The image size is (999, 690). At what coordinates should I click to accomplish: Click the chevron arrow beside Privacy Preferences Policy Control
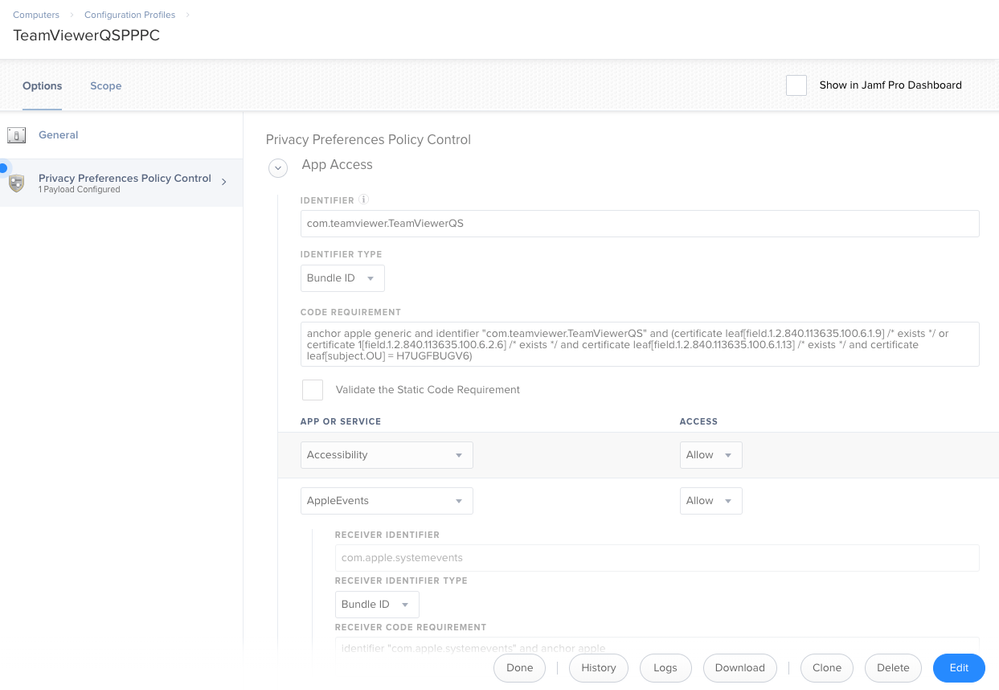coord(224,182)
